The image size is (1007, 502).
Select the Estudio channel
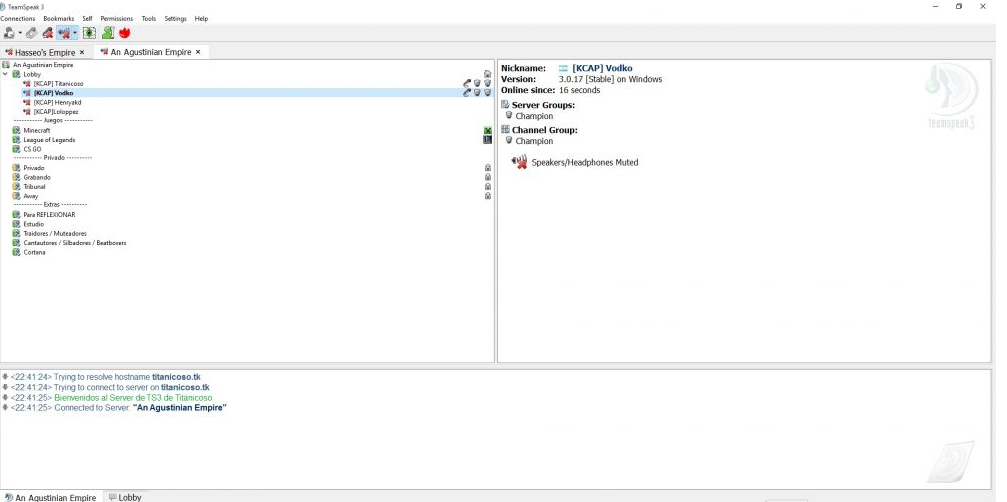pos(33,224)
